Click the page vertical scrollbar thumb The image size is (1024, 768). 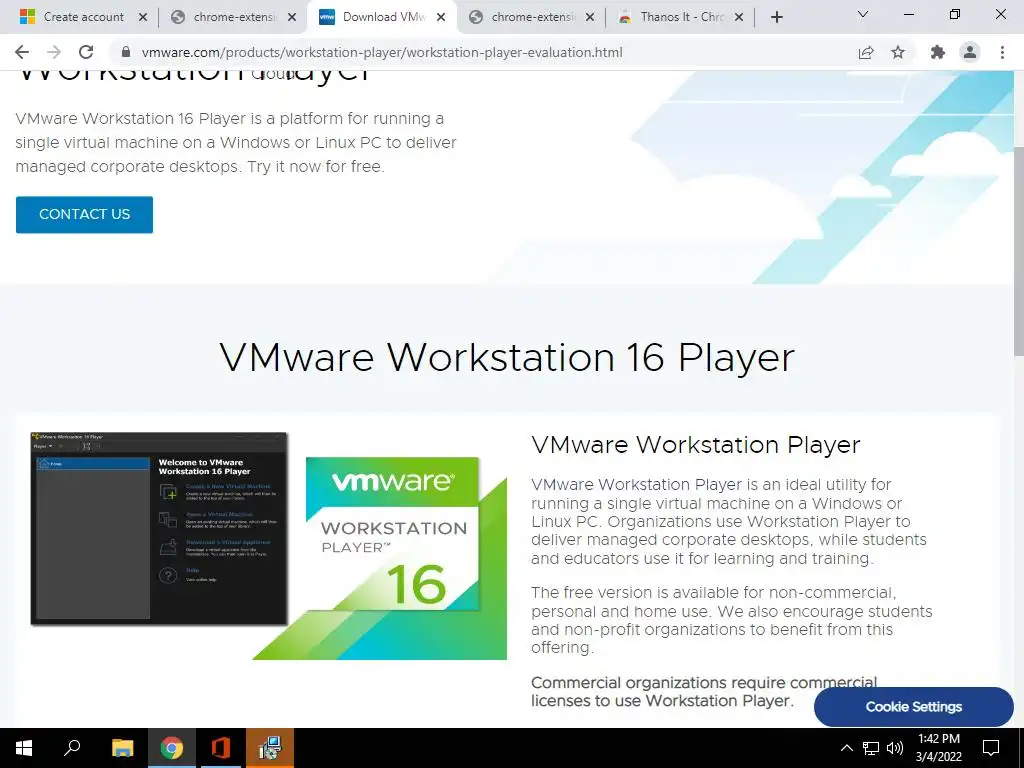point(1018,251)
